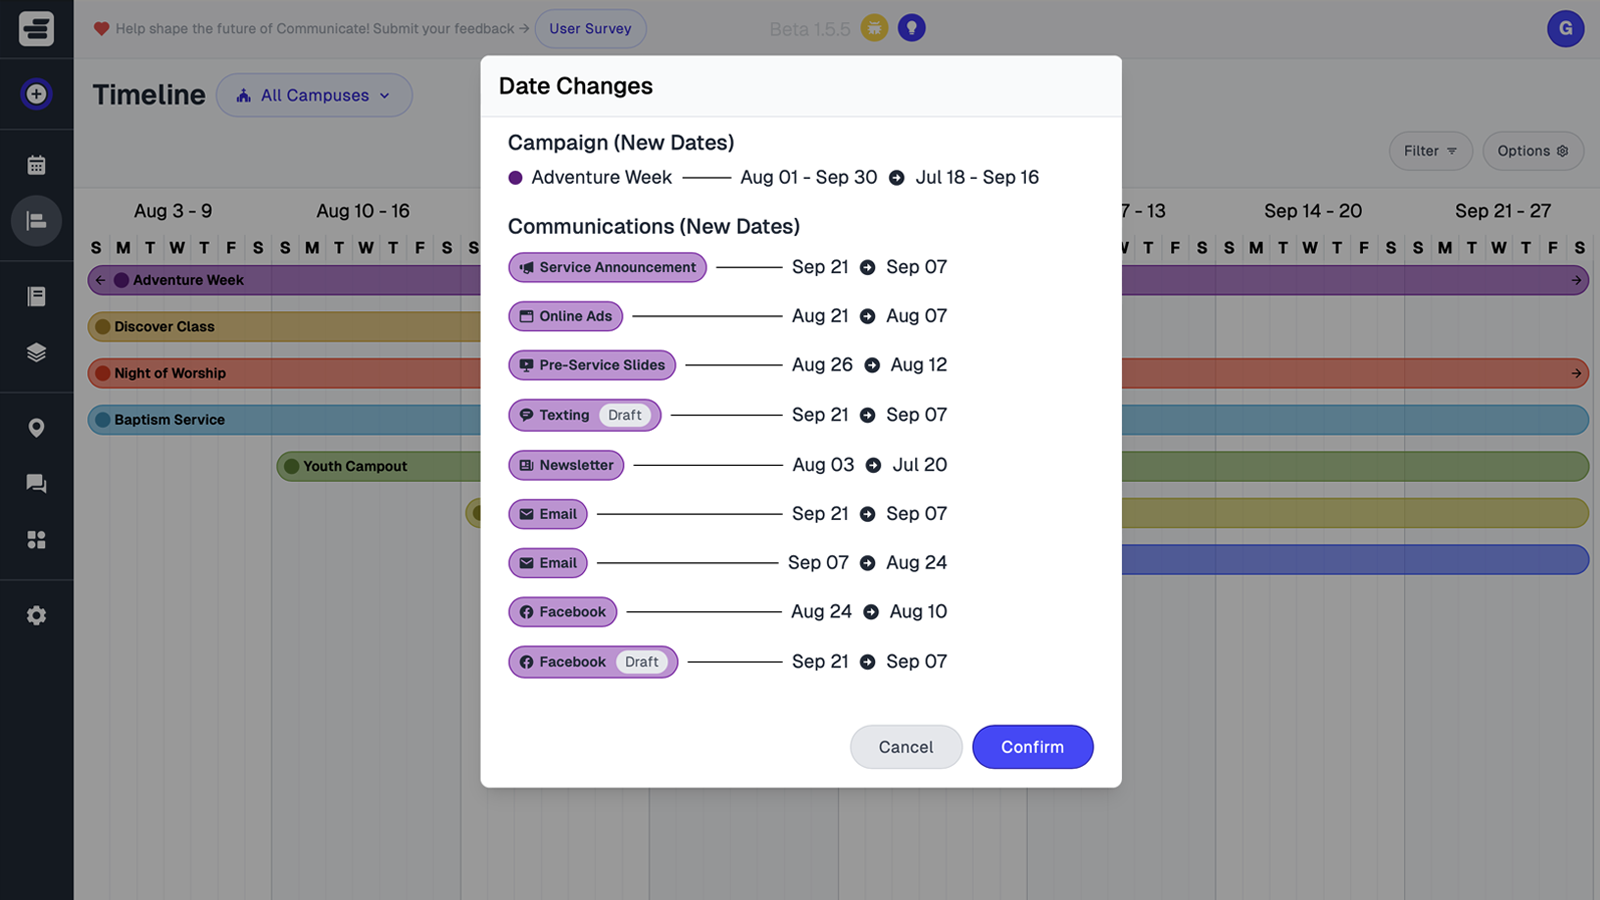Image resolution: width=1600 pixels, height=900 pixels.
Task: Click the yellow bug report icon
Action: pyautogui.click(x=874, y=28)
